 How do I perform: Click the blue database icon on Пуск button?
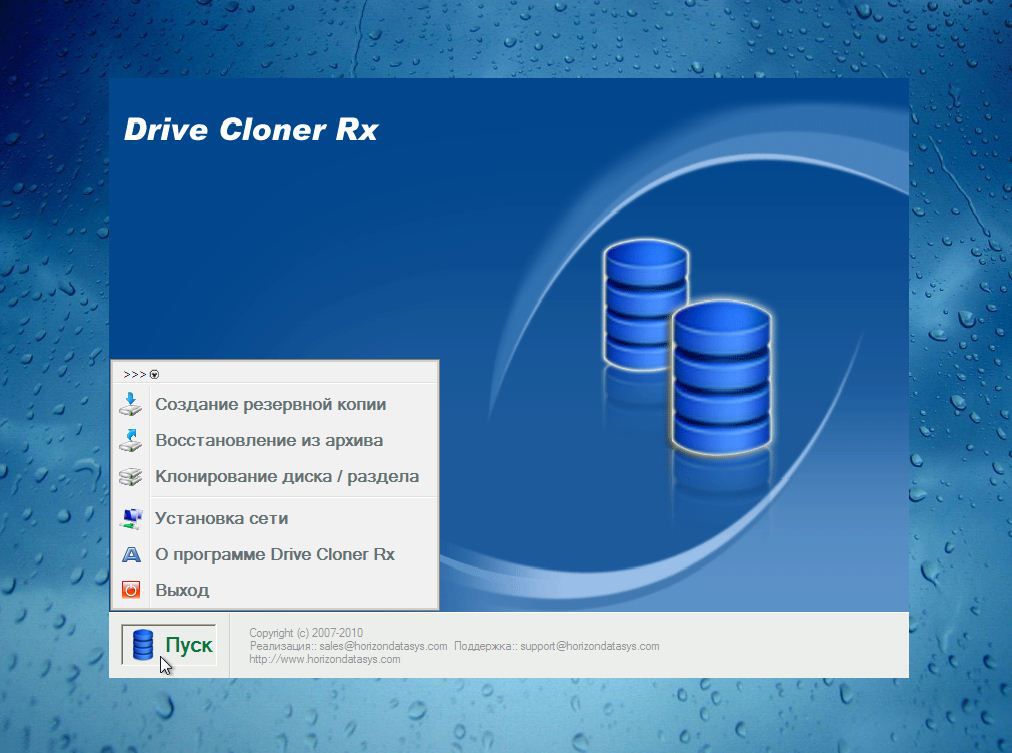pyautogui.click(x=143, y=645)
